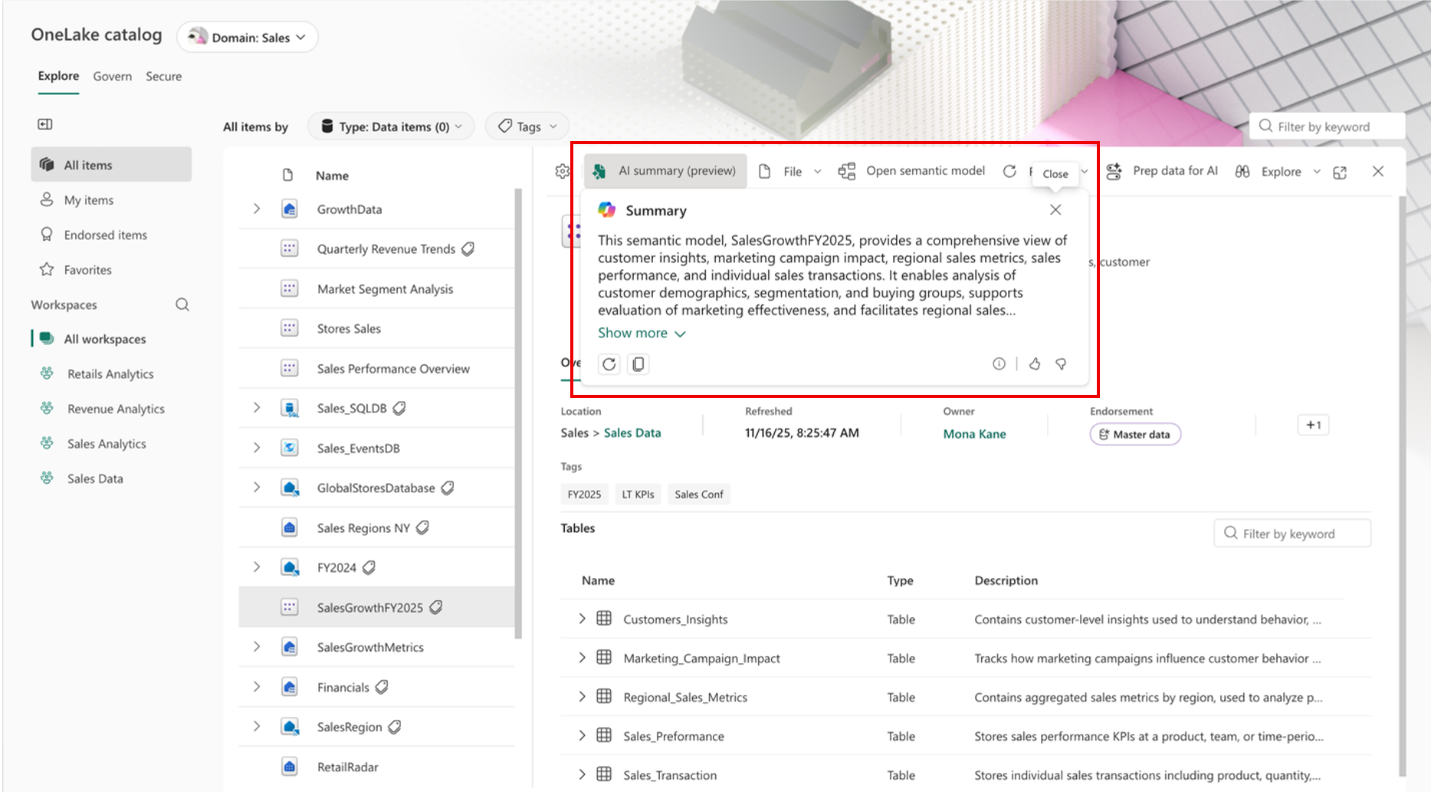Click the refresh icon in the toolbar
Viewport: 1431px width, 792px height.
pos(1009,170)
